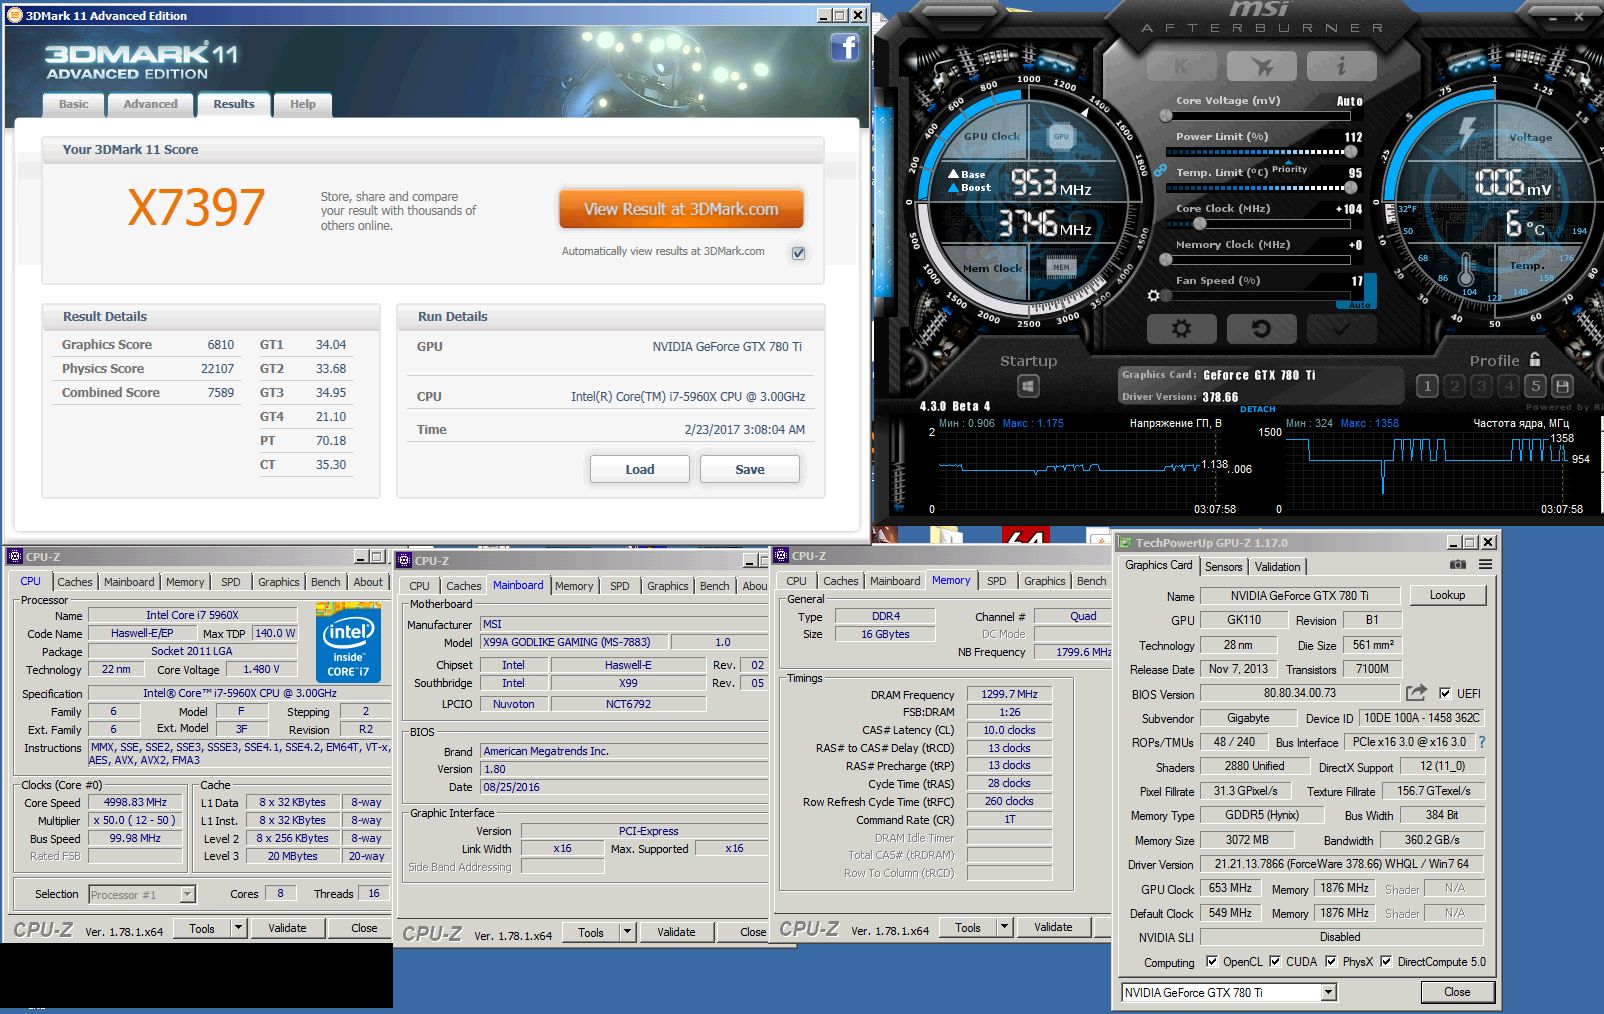The image size is (1604, 1014).
Task: Toggle the CUDA checkbox in GPU-Z
Action: pos(1275,962)
